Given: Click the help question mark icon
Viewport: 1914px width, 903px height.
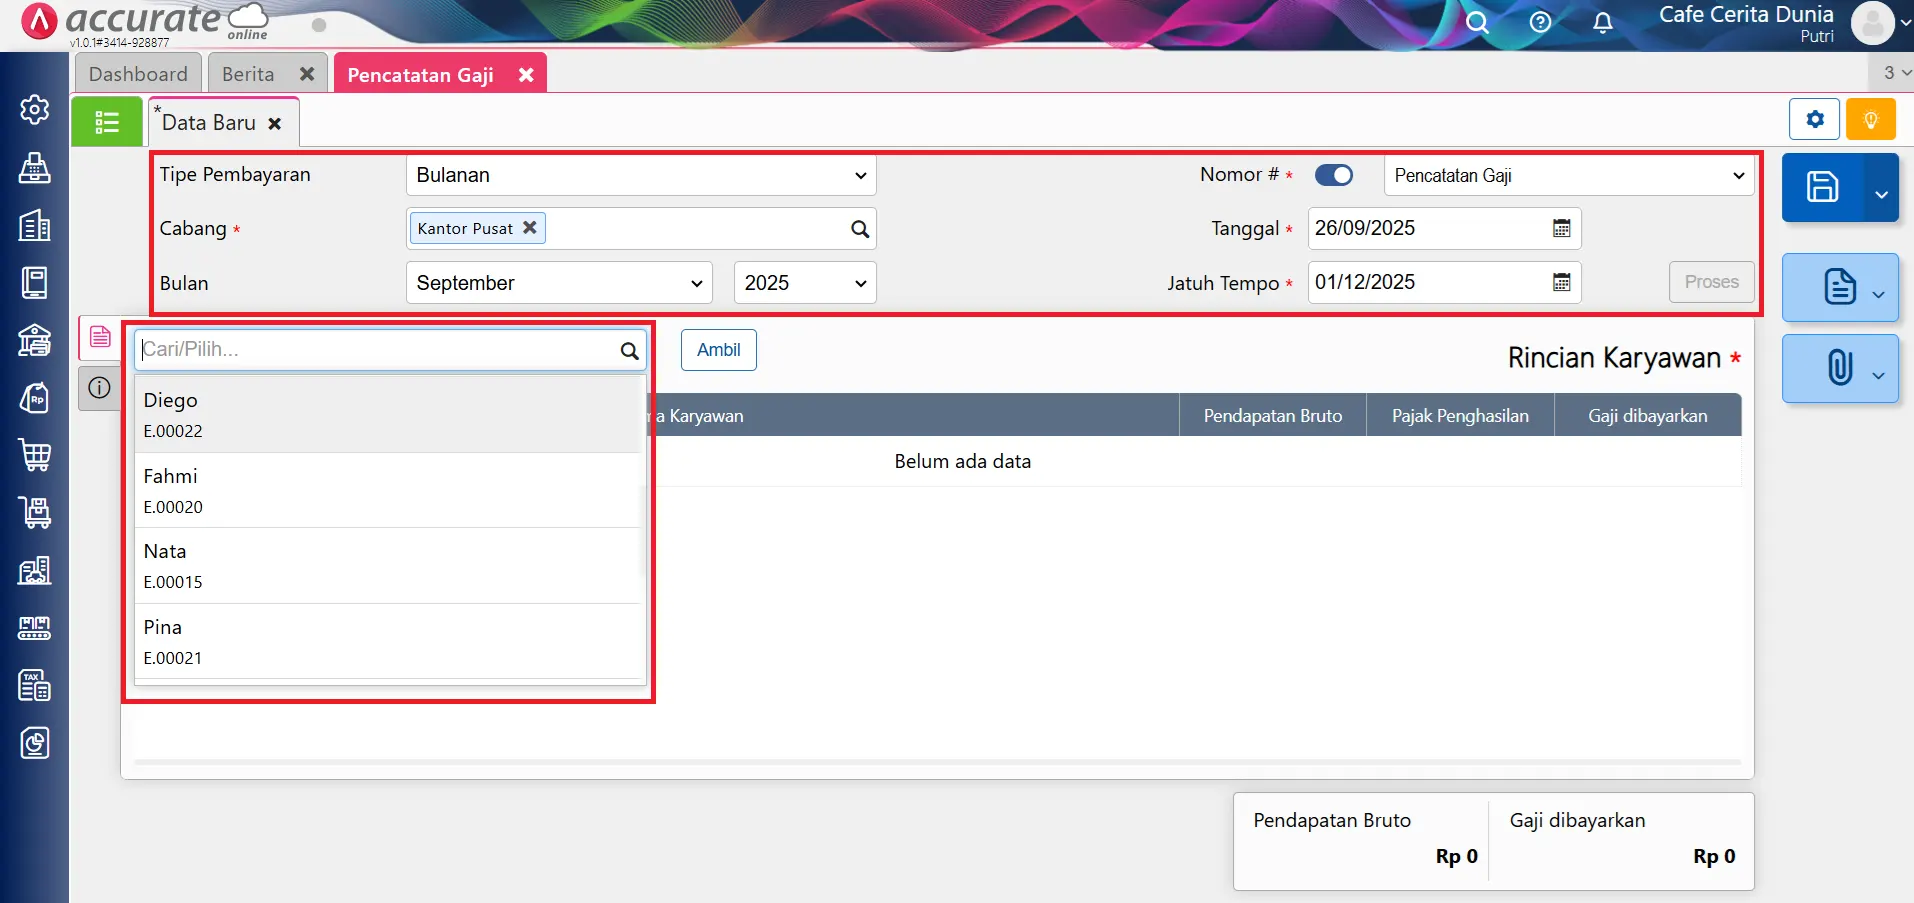Looking at the screenshot, I should pyautogui.click(x=1540, y=23).
